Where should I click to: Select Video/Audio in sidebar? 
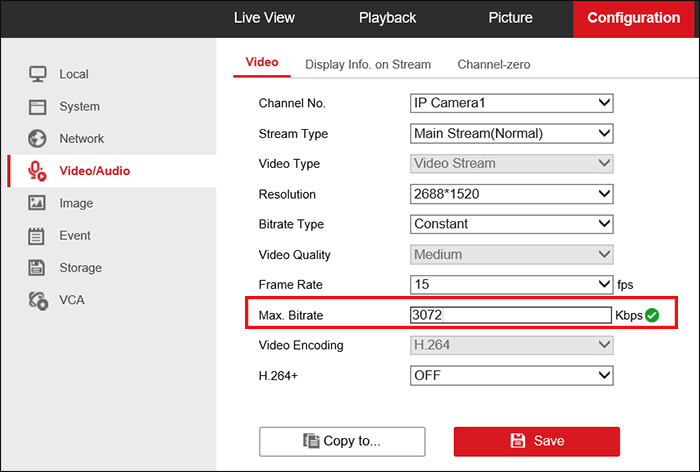click(x=112, y=171)
